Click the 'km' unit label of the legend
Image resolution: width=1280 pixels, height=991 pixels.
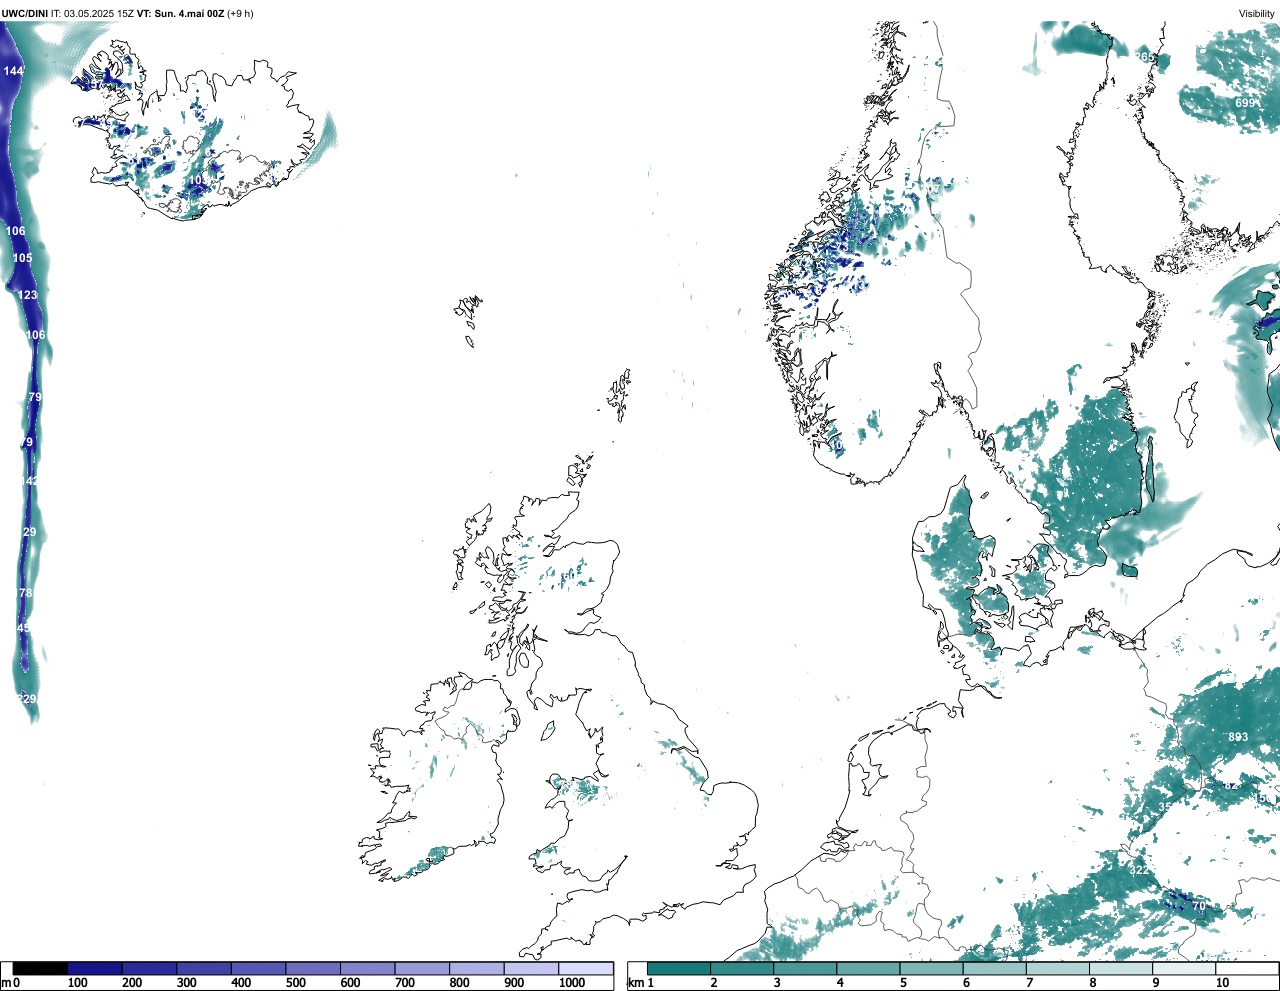[x=634, y=983]
